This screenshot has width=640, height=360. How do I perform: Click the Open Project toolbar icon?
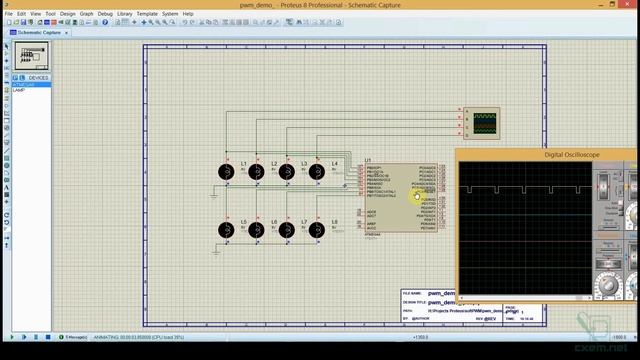pos(16,22)
